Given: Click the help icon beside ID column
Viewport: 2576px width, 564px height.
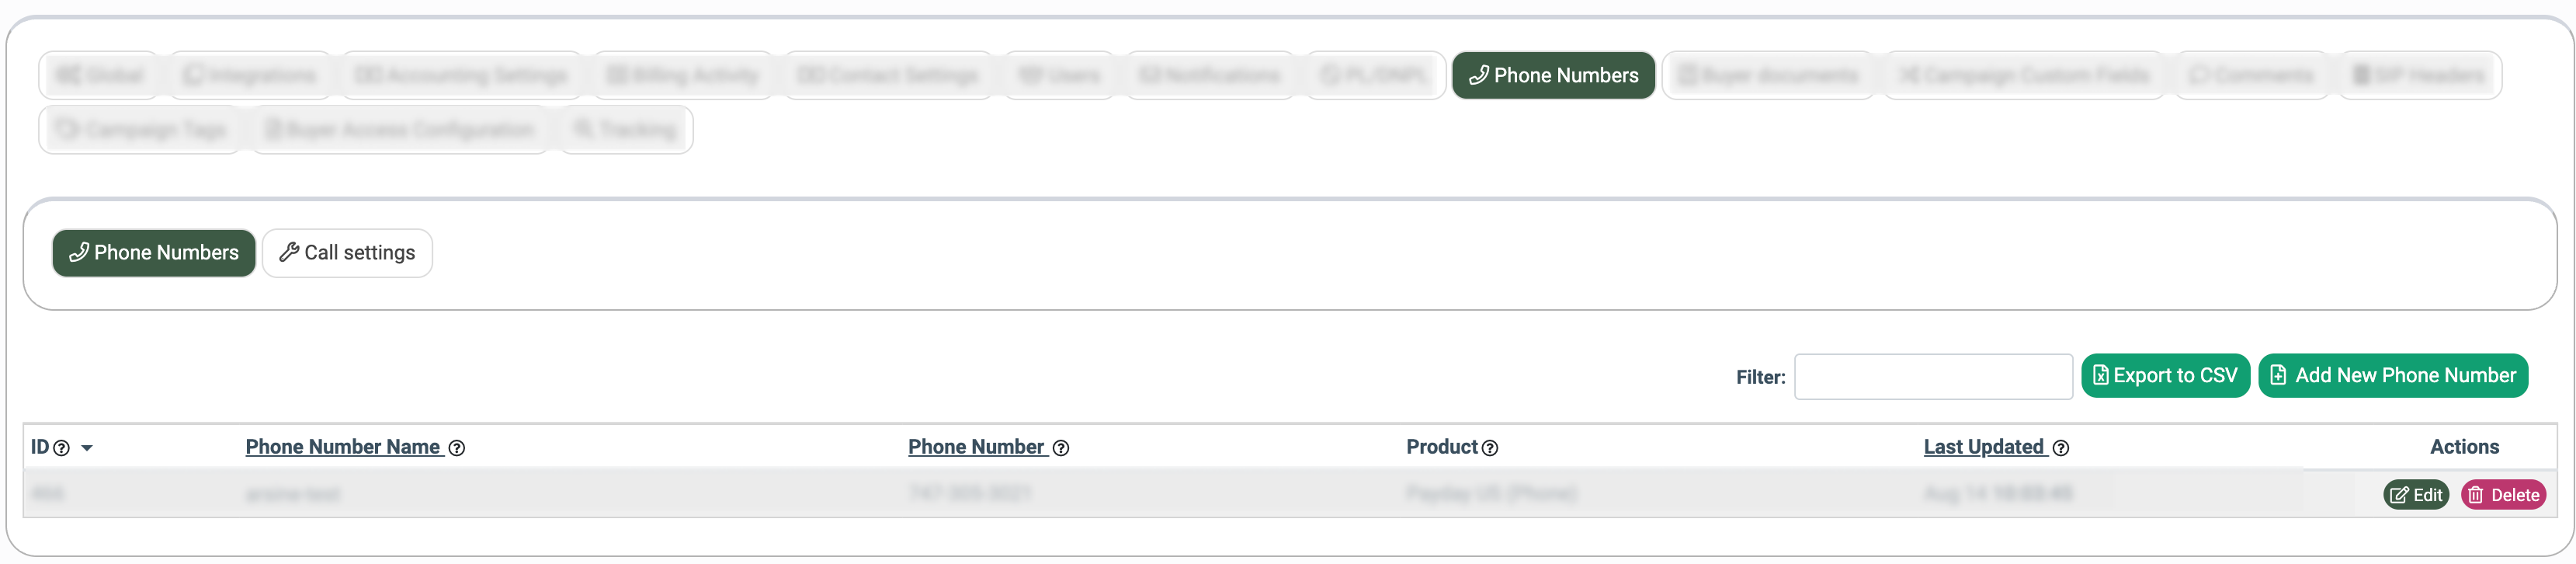Looking at the screenshot, I should tap(61, 448).
